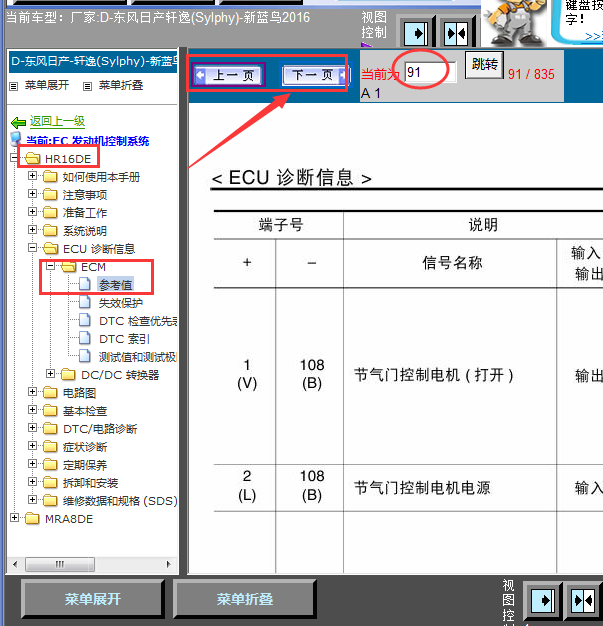Collapse the ECM subfolder

tap(50, 266)
